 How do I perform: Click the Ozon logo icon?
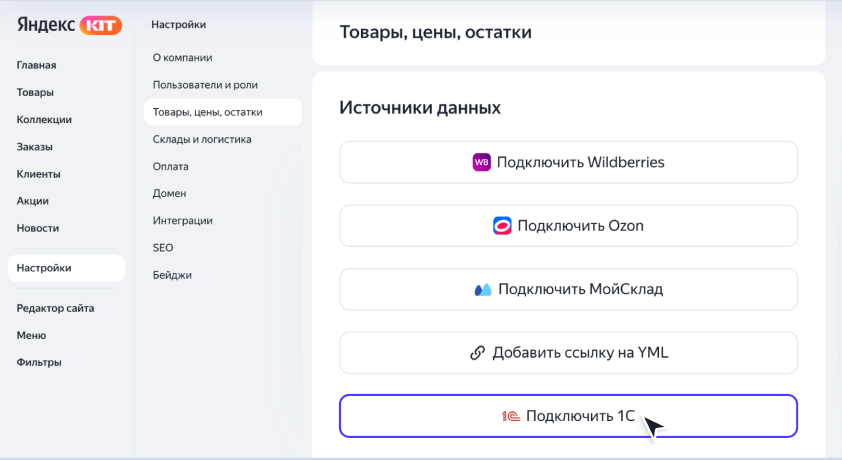click(x=502, y=225)
